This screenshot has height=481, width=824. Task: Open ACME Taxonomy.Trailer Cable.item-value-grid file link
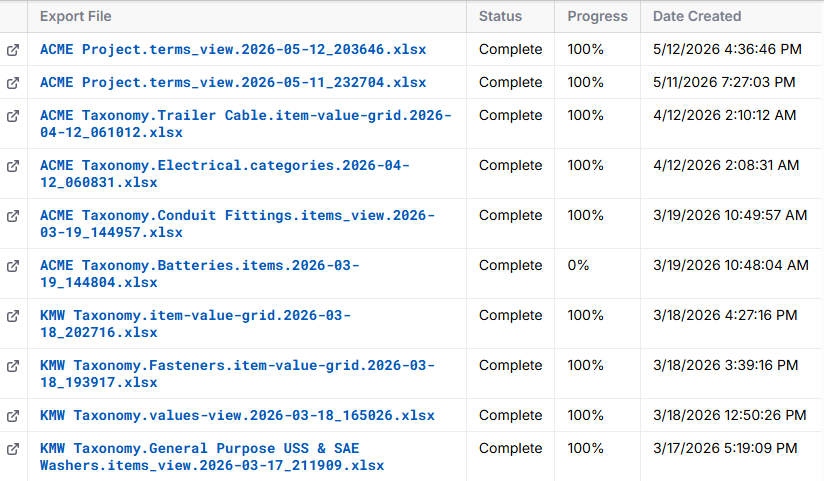245,124
